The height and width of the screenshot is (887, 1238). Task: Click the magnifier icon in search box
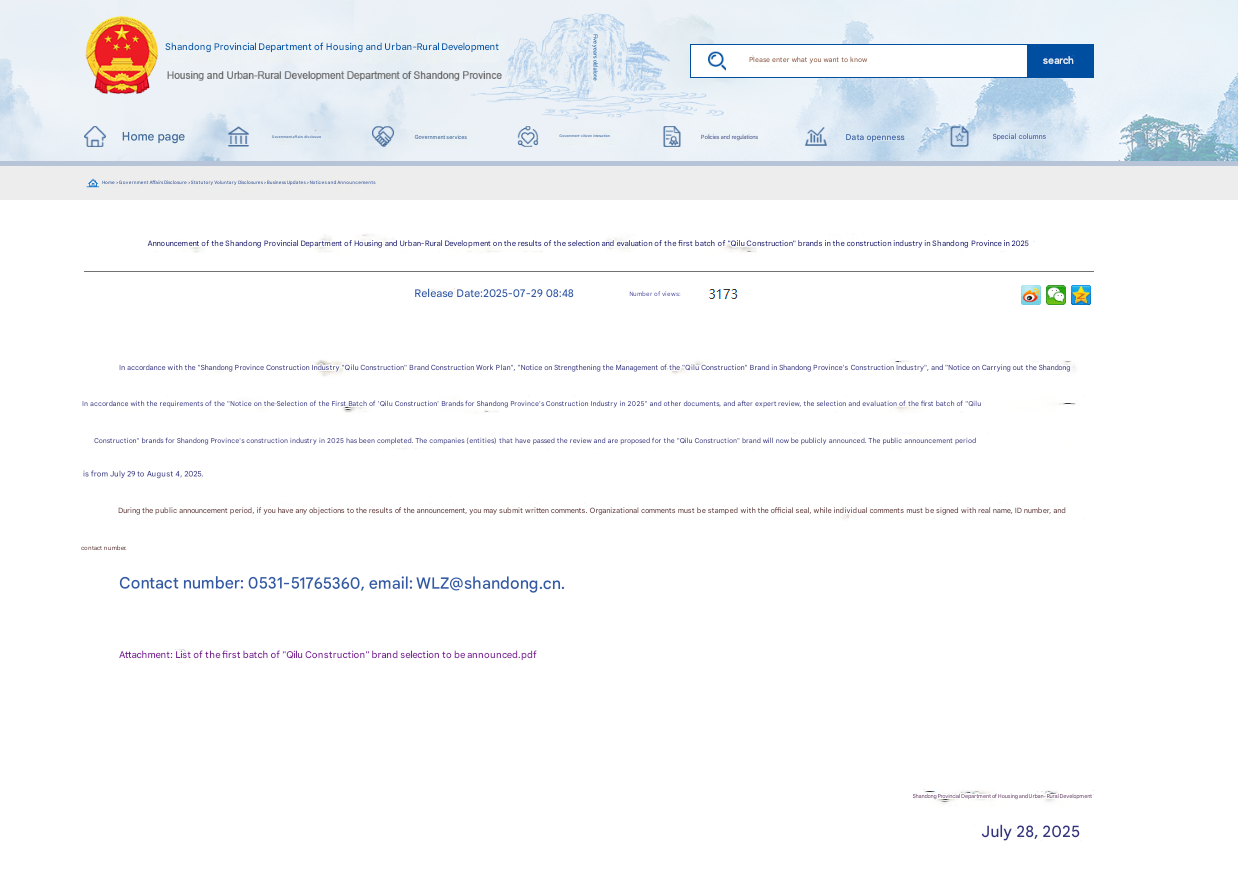717,61
